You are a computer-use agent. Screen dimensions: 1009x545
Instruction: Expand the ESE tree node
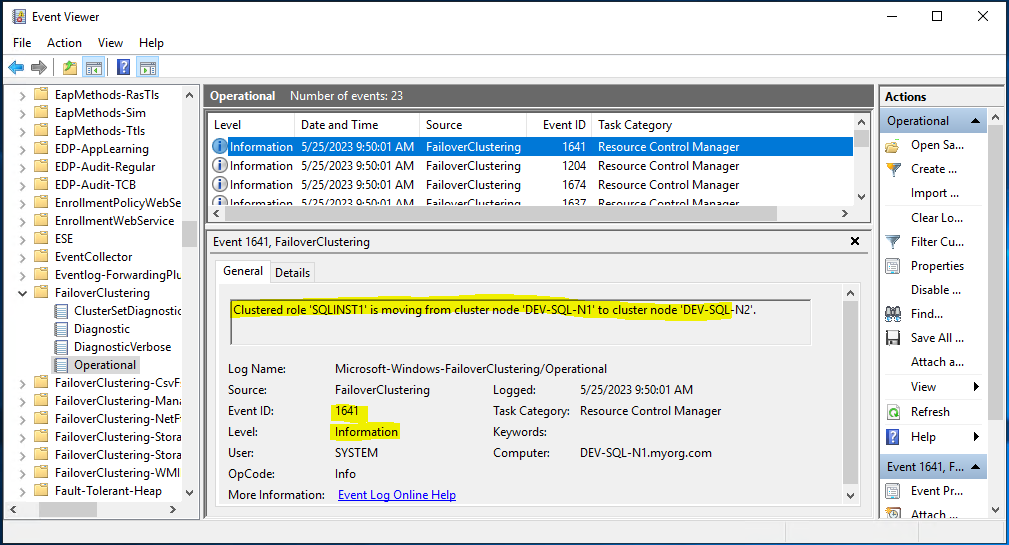click(x=23, y=239)
